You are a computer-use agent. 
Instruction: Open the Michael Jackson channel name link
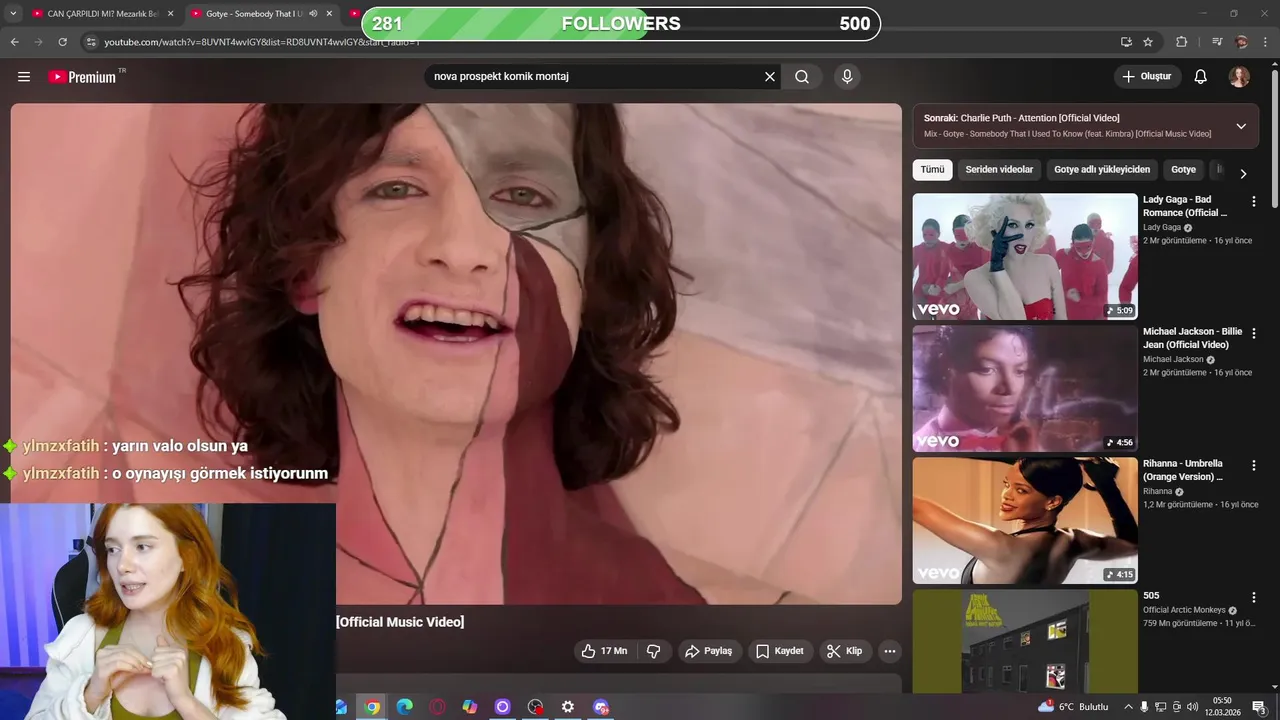[1173, 360]
